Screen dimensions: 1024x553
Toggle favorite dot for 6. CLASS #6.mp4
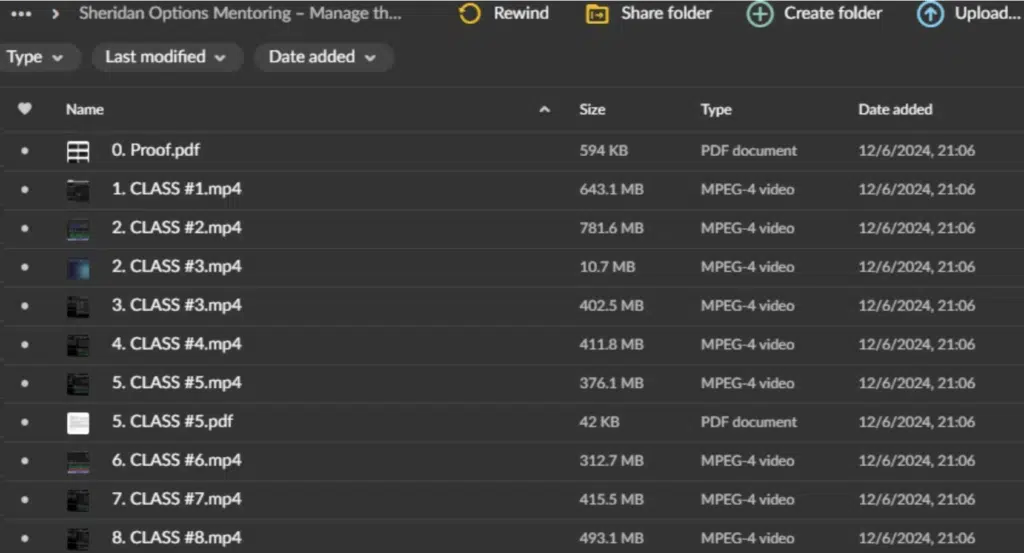(24, 461)
